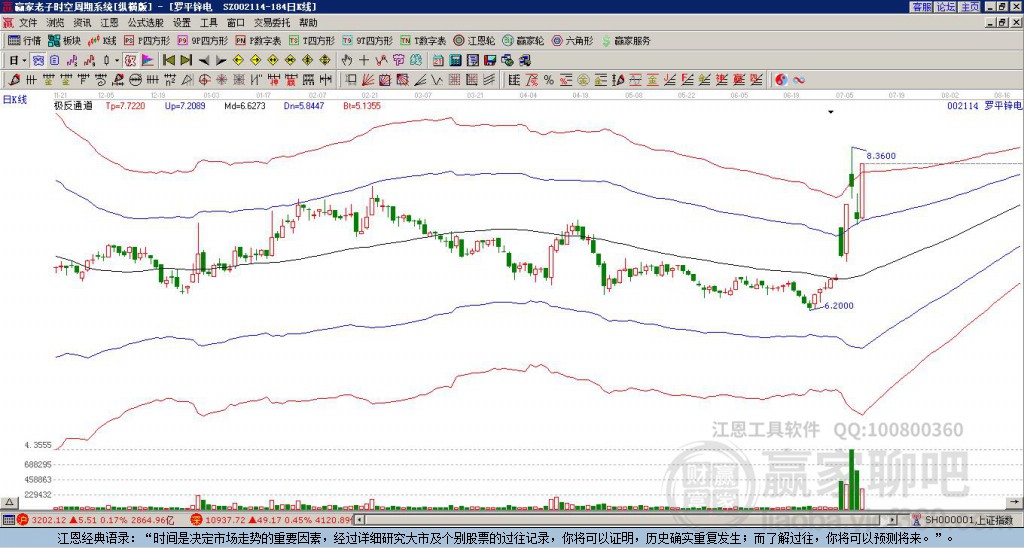Click the red circle target icon

click(x=204, y=80)
